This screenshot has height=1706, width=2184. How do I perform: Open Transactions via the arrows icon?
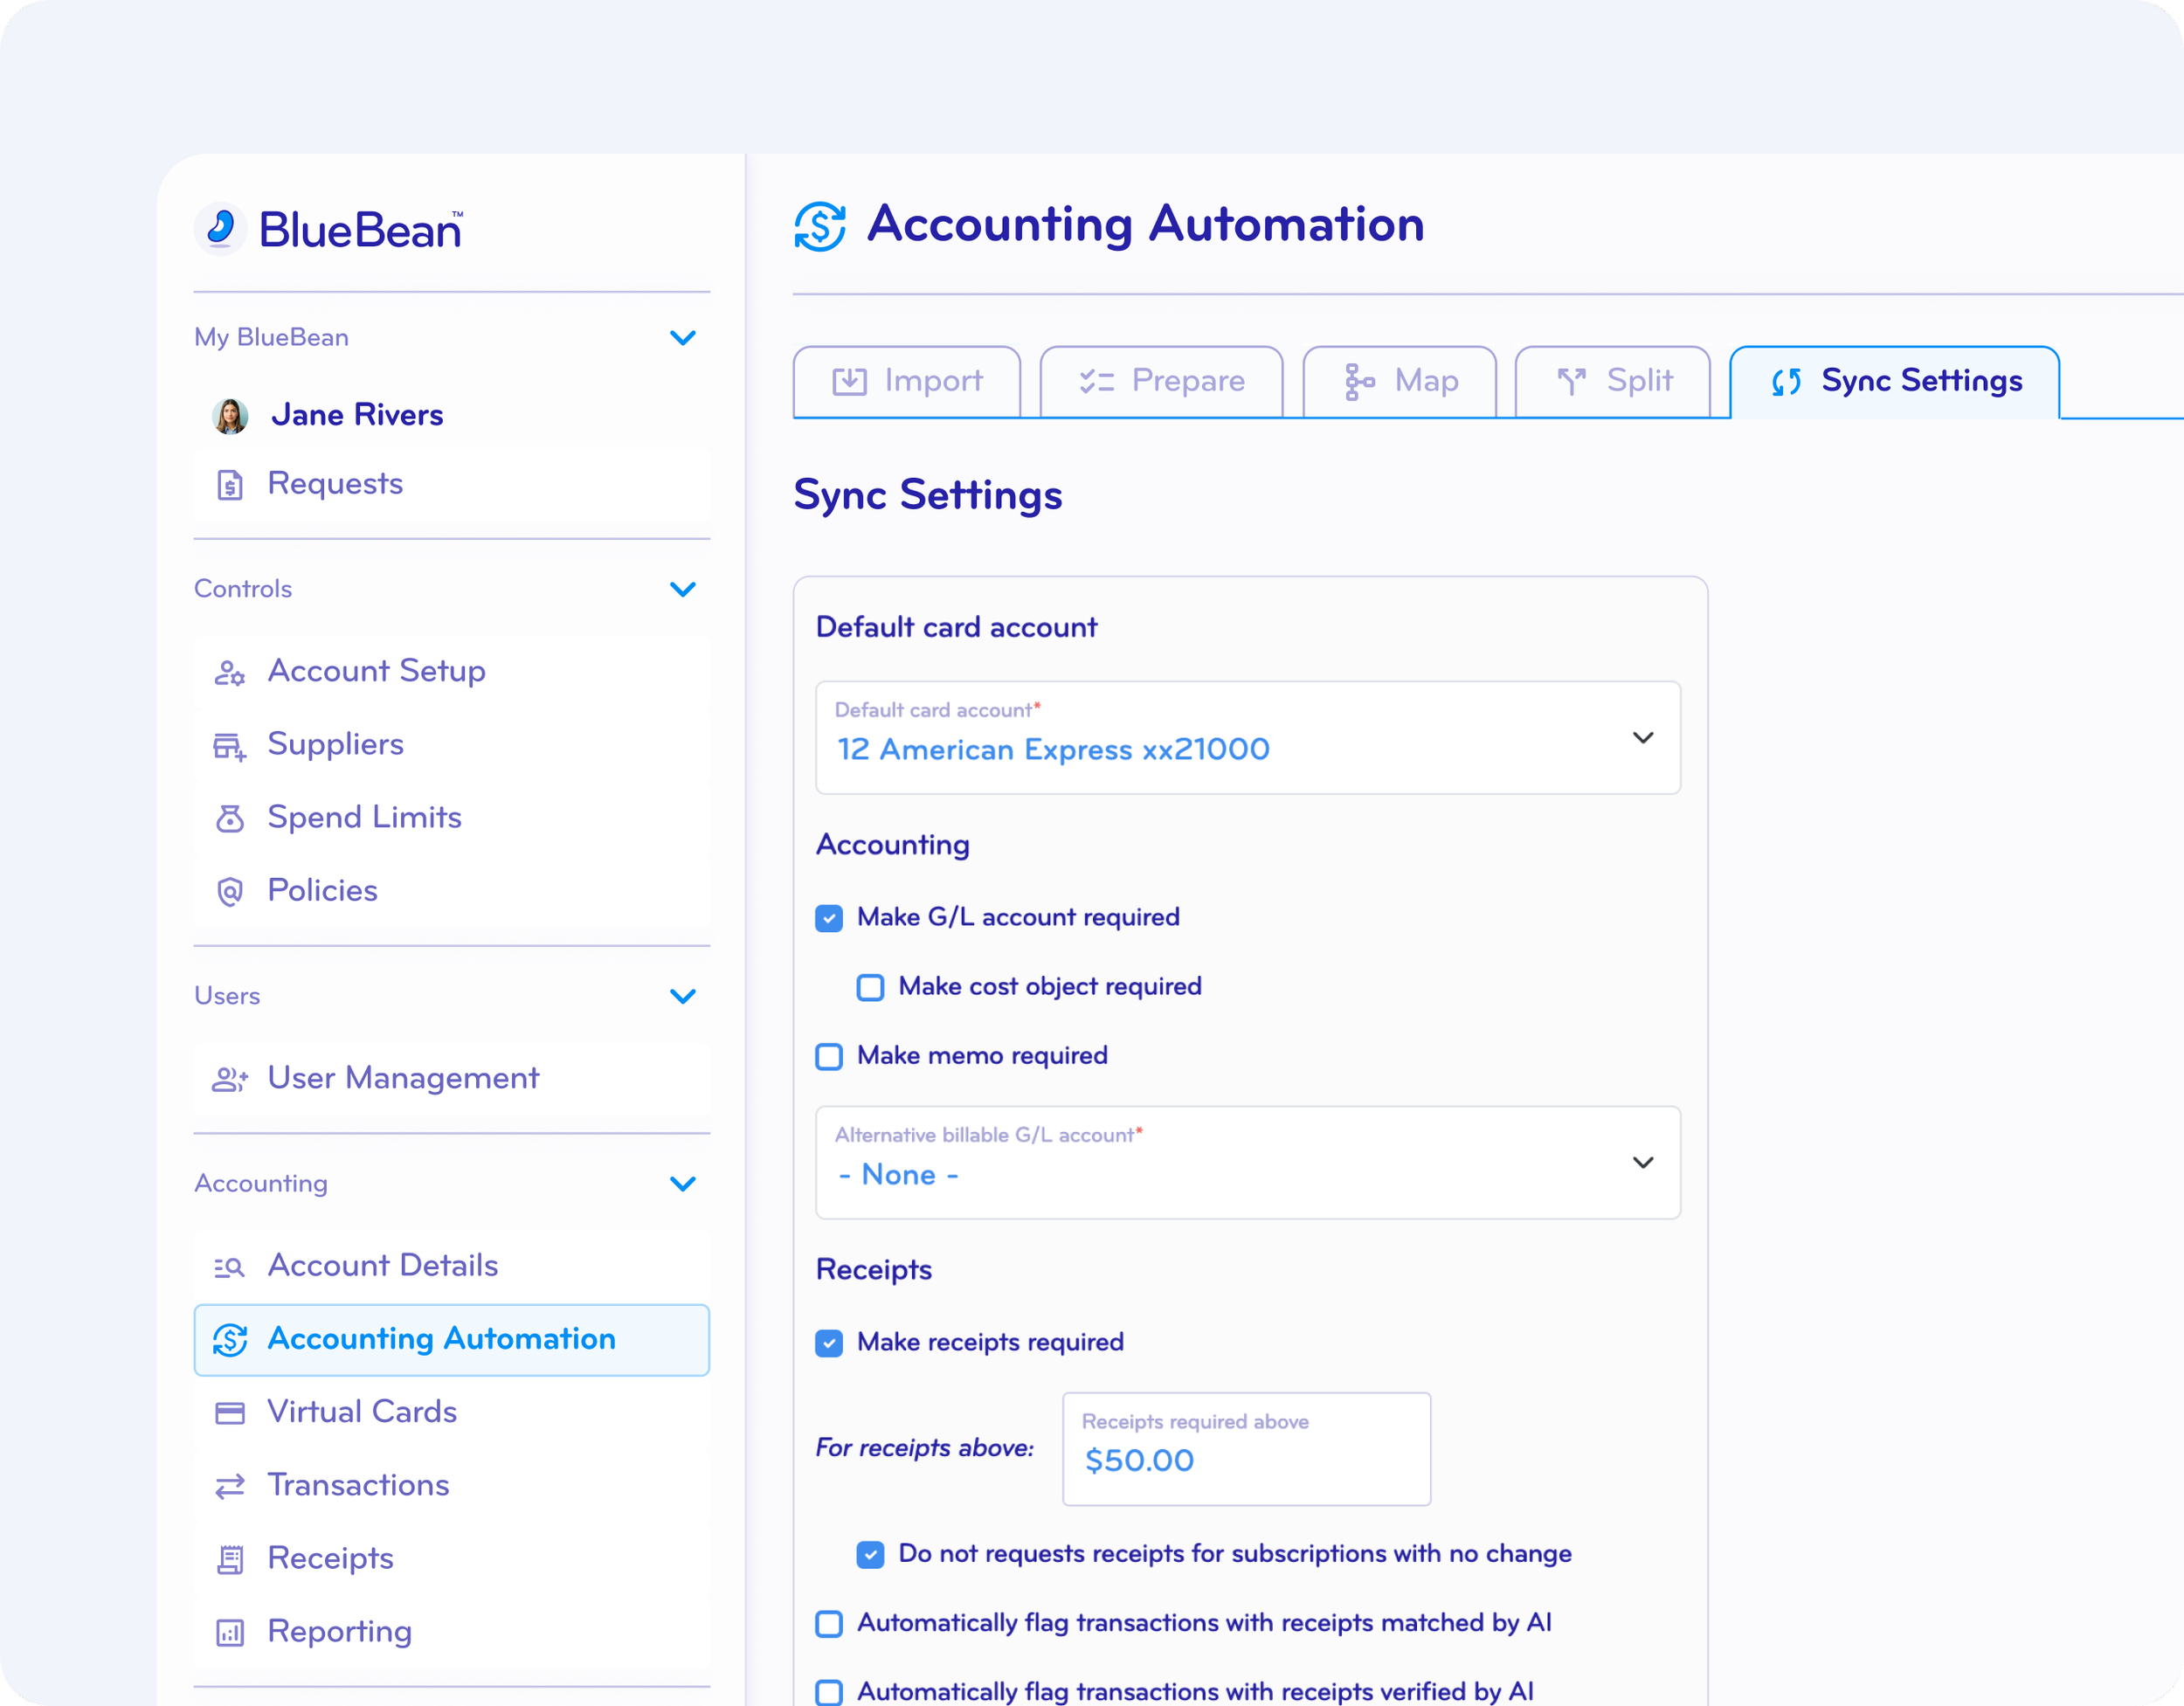(x=230, y=1486)
